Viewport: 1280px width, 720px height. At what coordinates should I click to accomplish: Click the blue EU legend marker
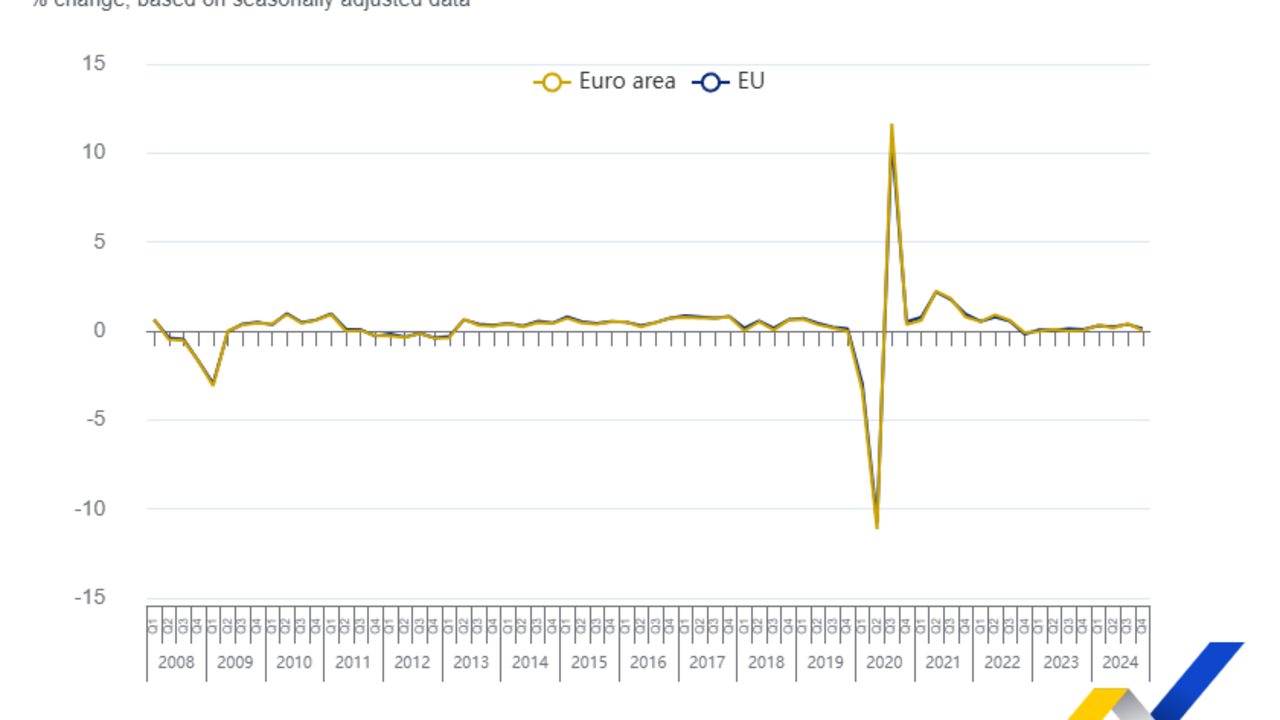click(710, 82)
